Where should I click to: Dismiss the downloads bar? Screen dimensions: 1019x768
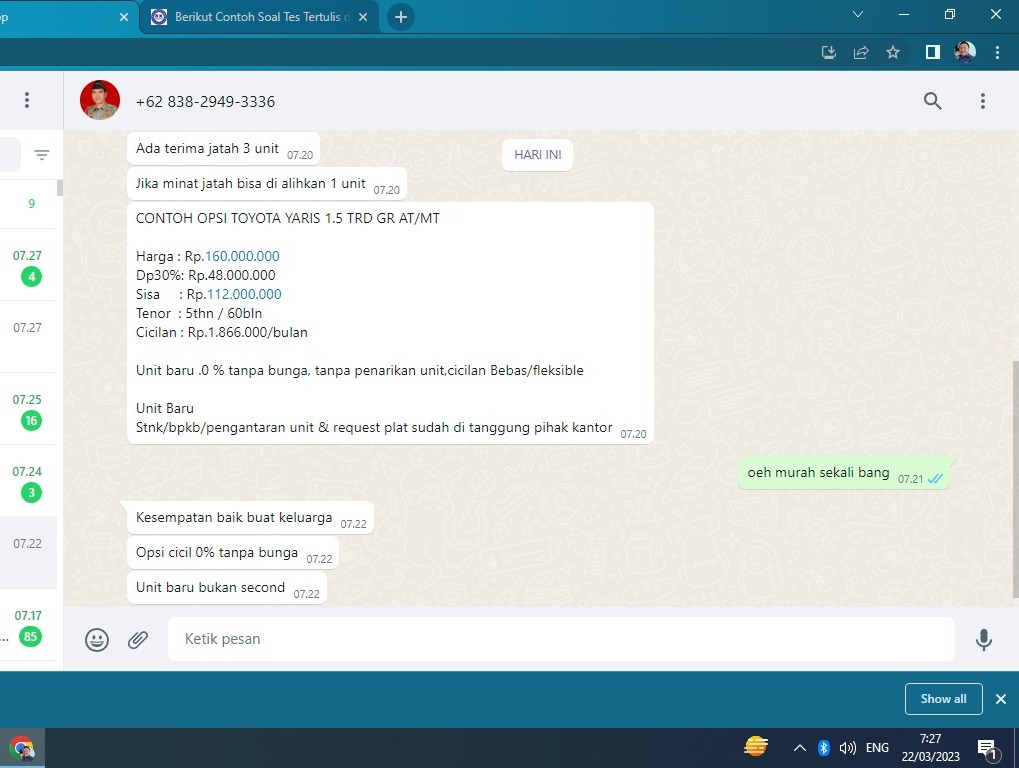pos(1001,699)
